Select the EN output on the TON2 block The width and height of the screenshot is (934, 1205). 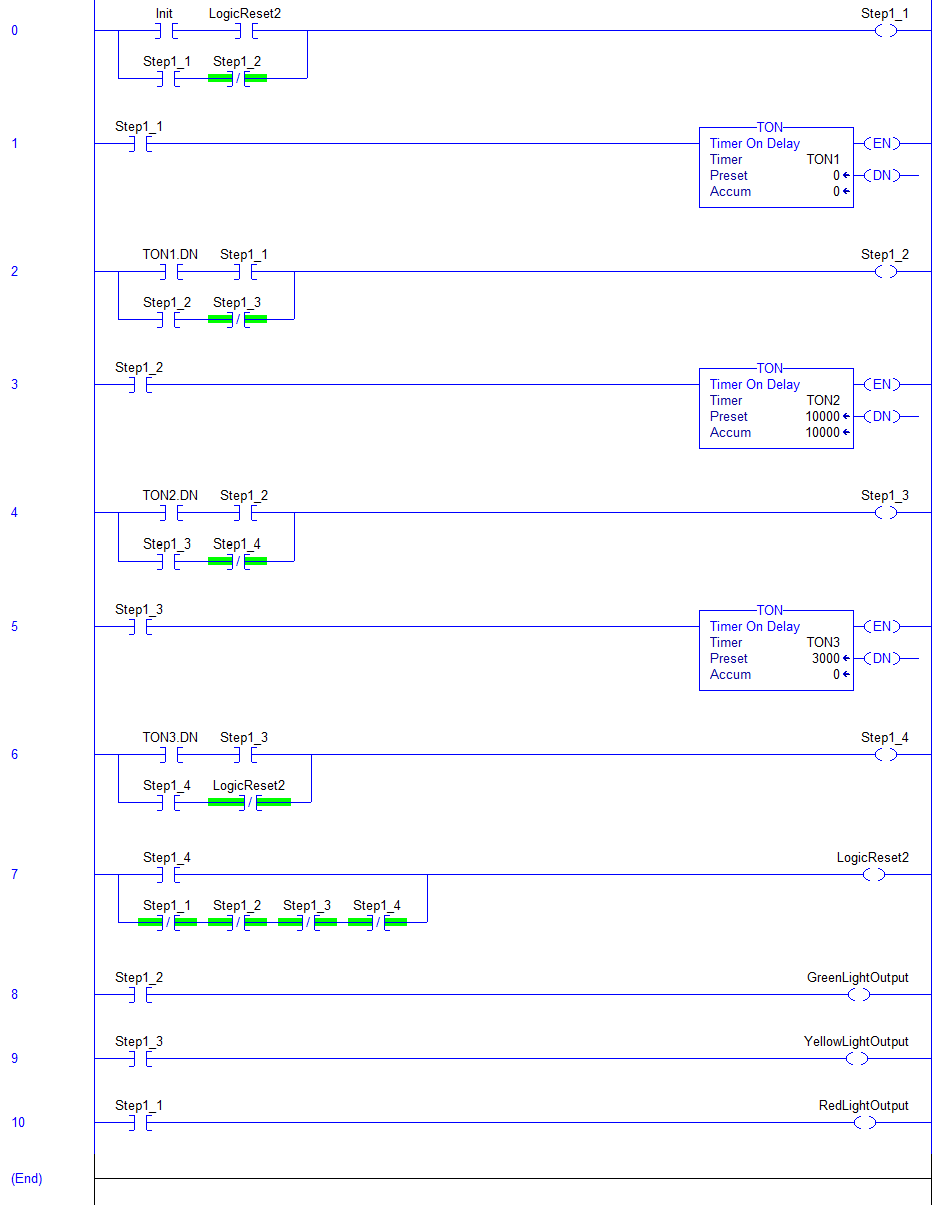pos(884,384)
